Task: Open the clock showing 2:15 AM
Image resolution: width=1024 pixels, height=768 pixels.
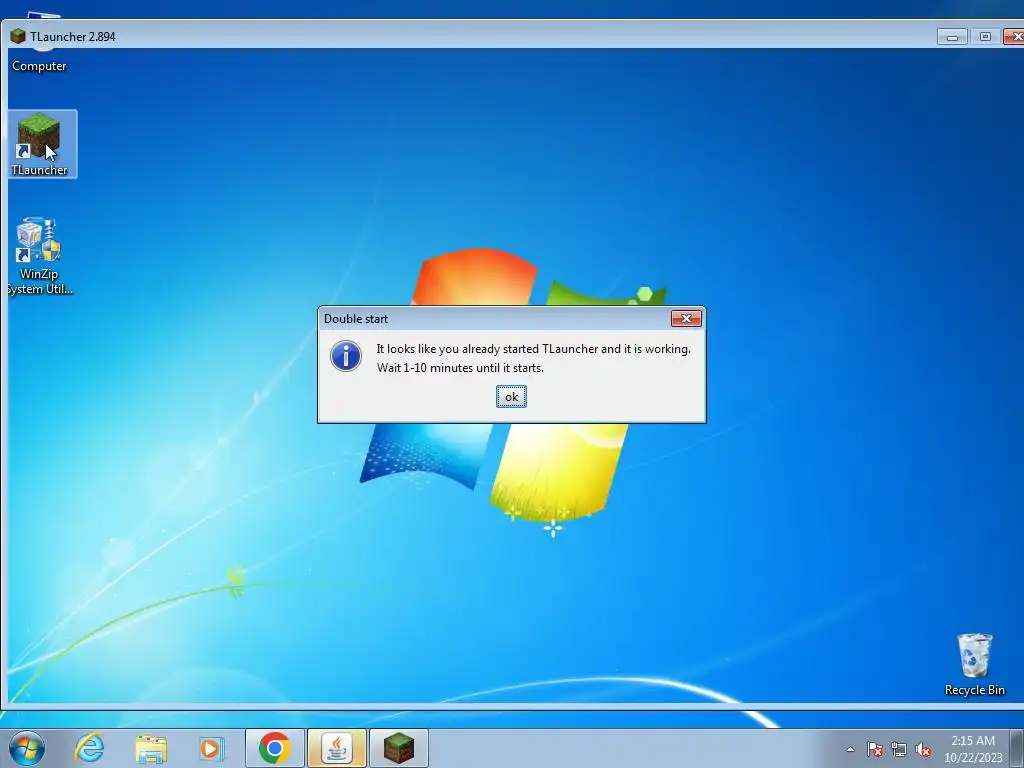Action: point(973,748)
